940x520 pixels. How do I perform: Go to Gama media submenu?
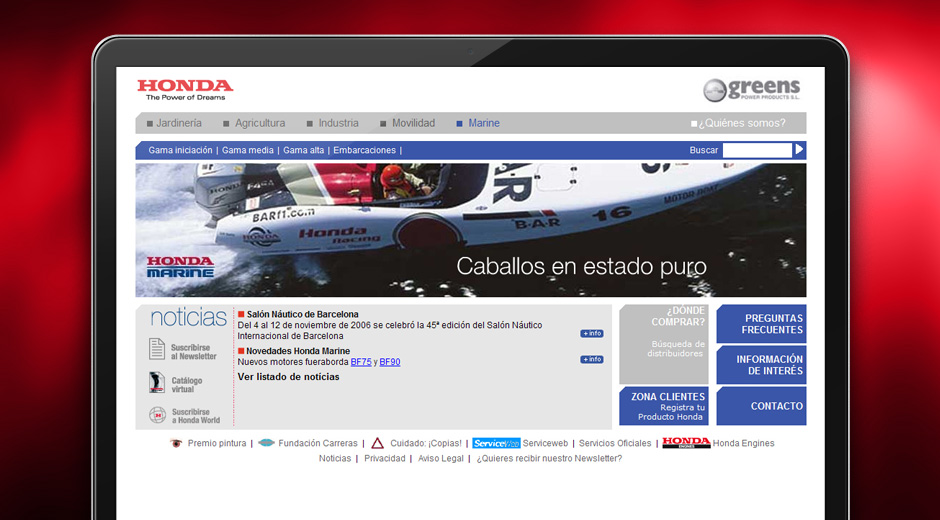(248, 150)
